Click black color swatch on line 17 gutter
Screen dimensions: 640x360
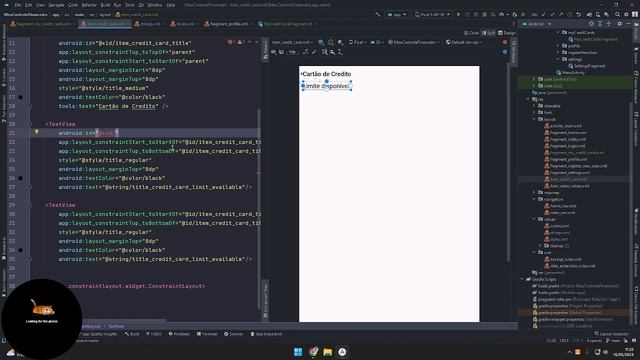click(x=21, y=97)
